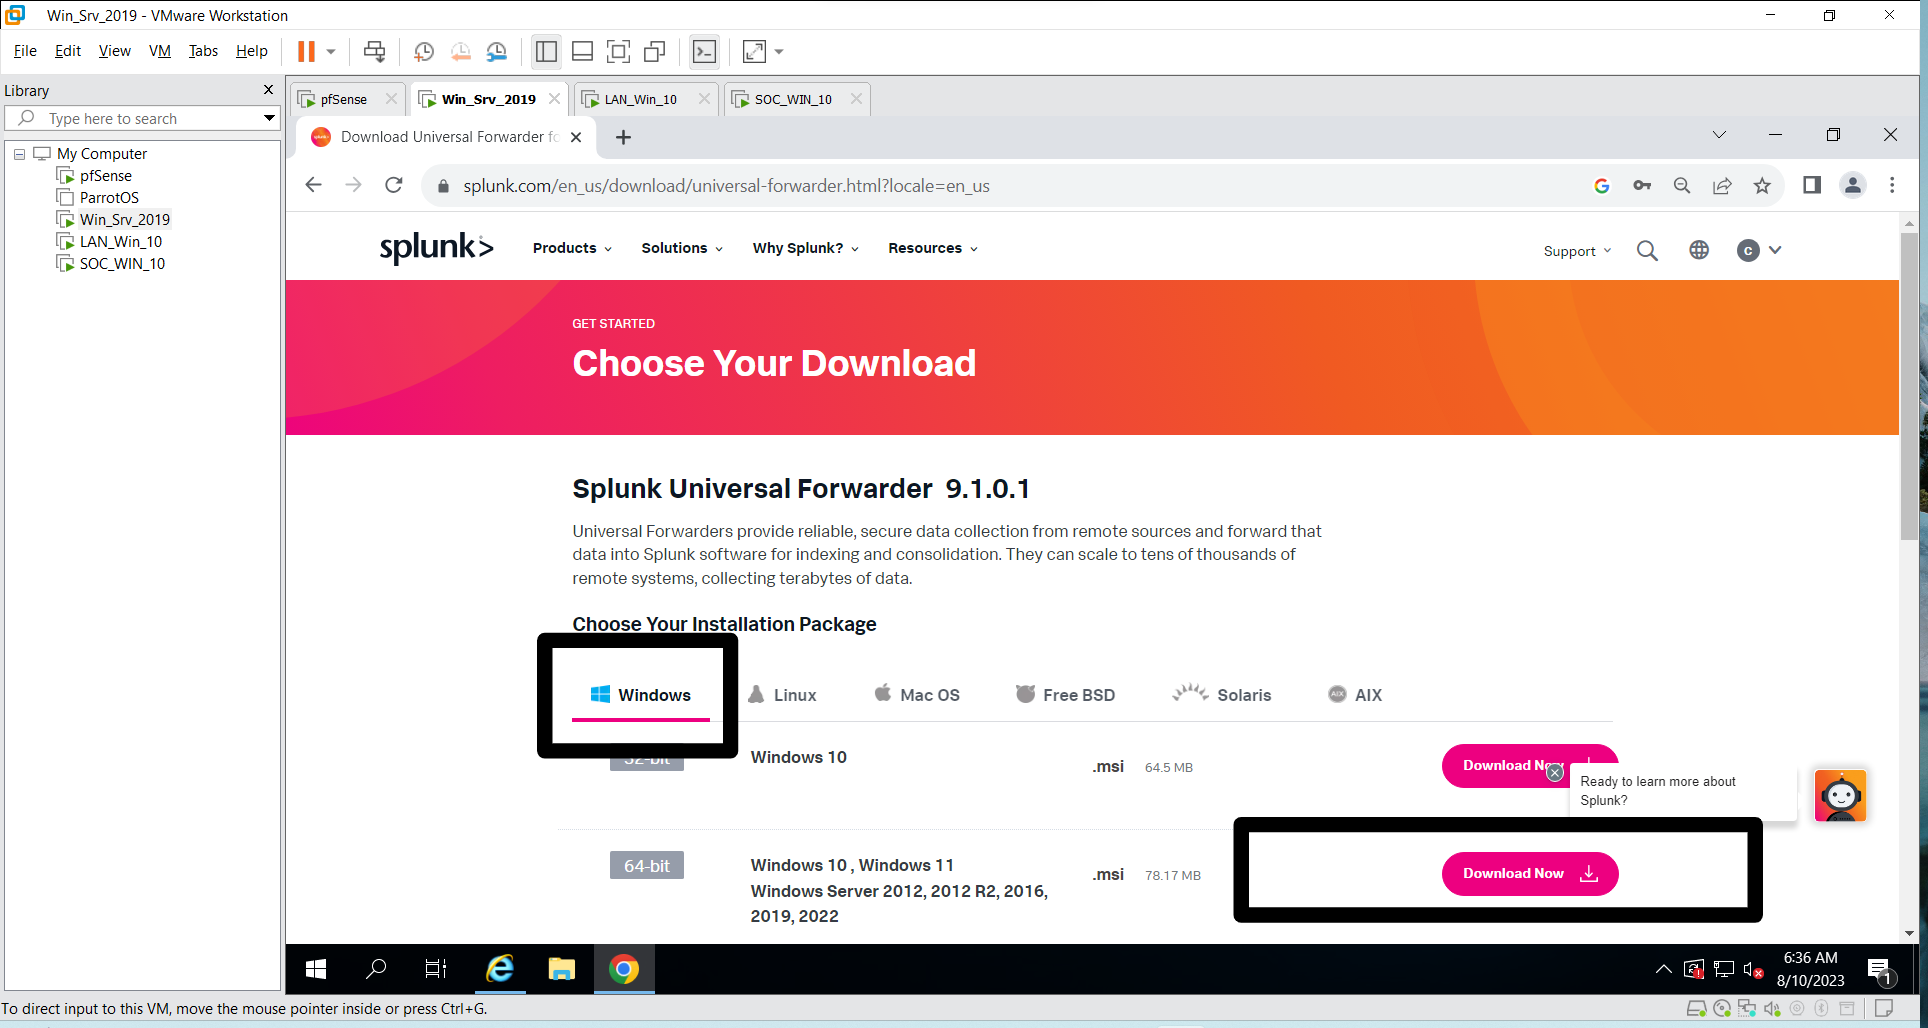The width and height of the screenshot is (1928, 1028).
Task: Expand the Resources menu
Action: click(933, 248)
